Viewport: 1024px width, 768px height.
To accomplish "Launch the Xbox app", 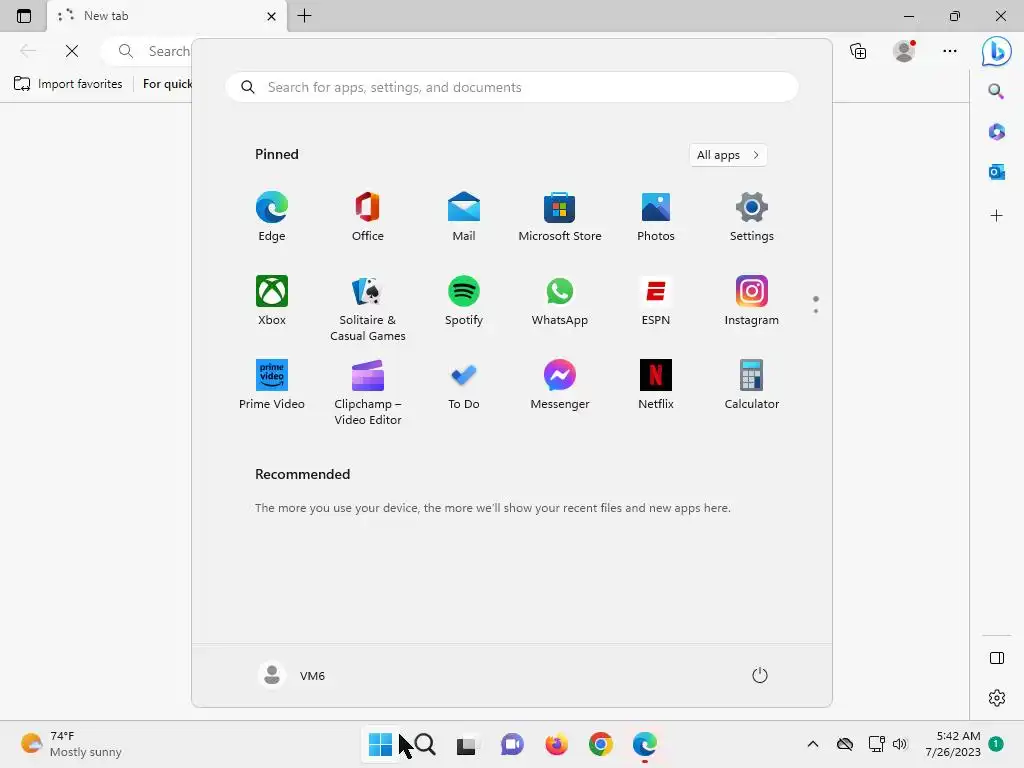I will point(272,300).
